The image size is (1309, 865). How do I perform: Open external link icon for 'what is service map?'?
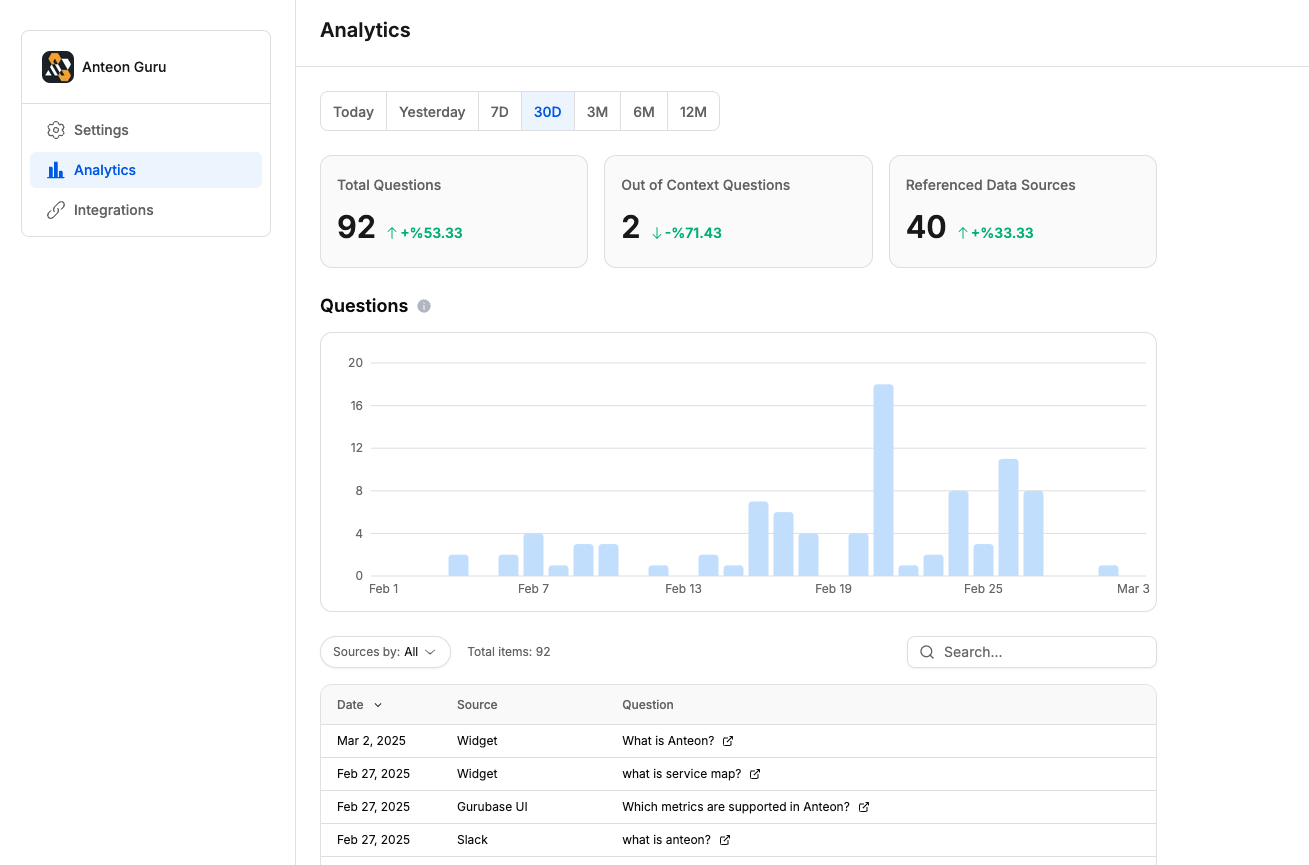click(755, 774)
